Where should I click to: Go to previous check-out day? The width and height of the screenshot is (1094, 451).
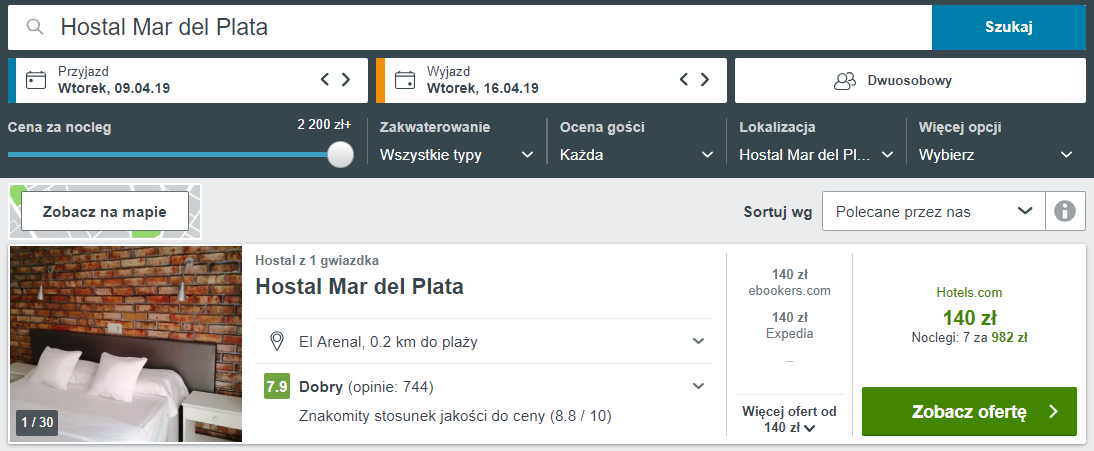click(x=684, y=80)
